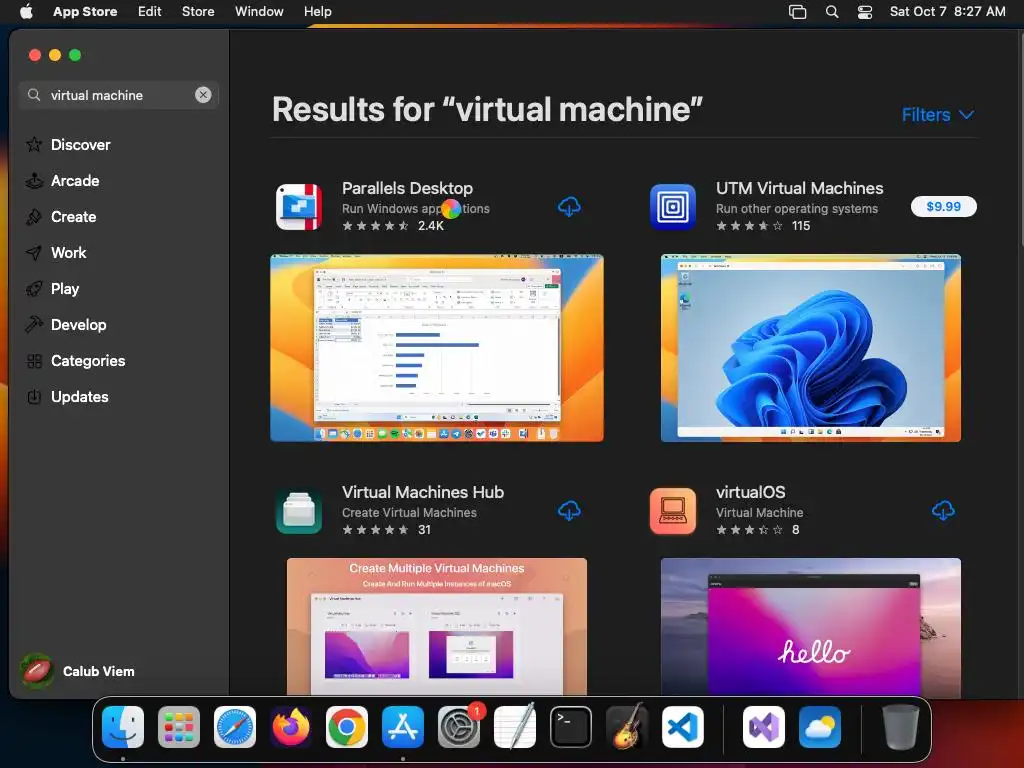Viewport: 1024px width, 768px height.
Task: Launch Visual Studio Code from the Dock
Action: pos(682,727)
